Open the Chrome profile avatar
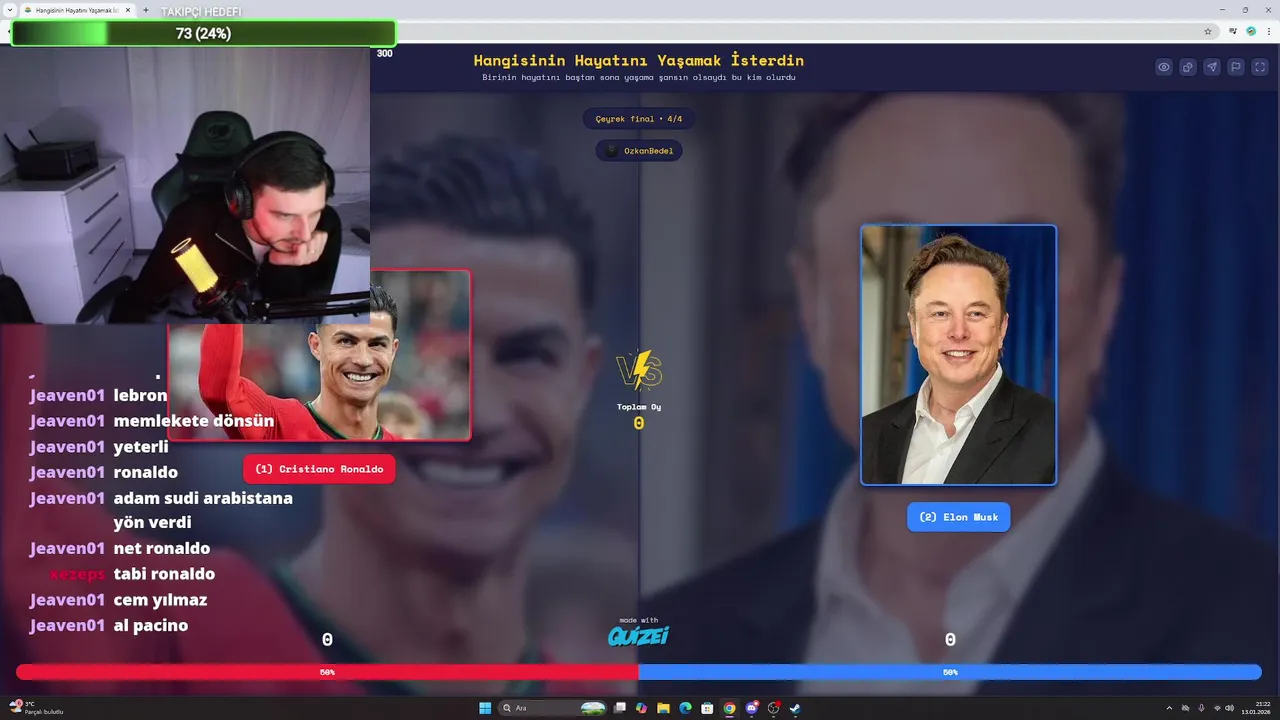1280x720 pixels. coord(1251,31)
